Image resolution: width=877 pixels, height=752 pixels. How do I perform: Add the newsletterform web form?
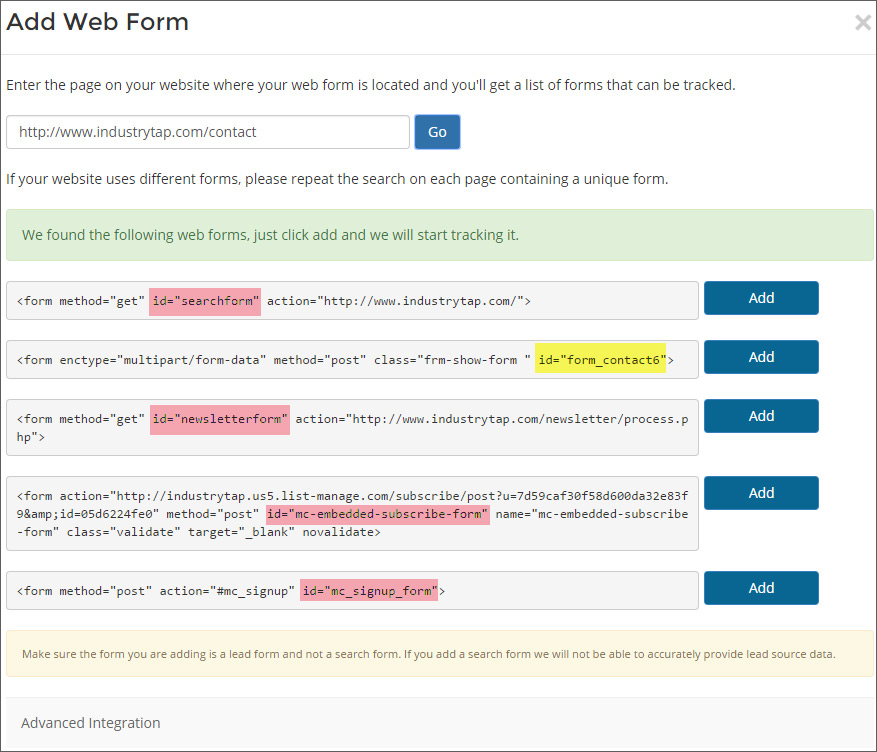tap(761, 416)
